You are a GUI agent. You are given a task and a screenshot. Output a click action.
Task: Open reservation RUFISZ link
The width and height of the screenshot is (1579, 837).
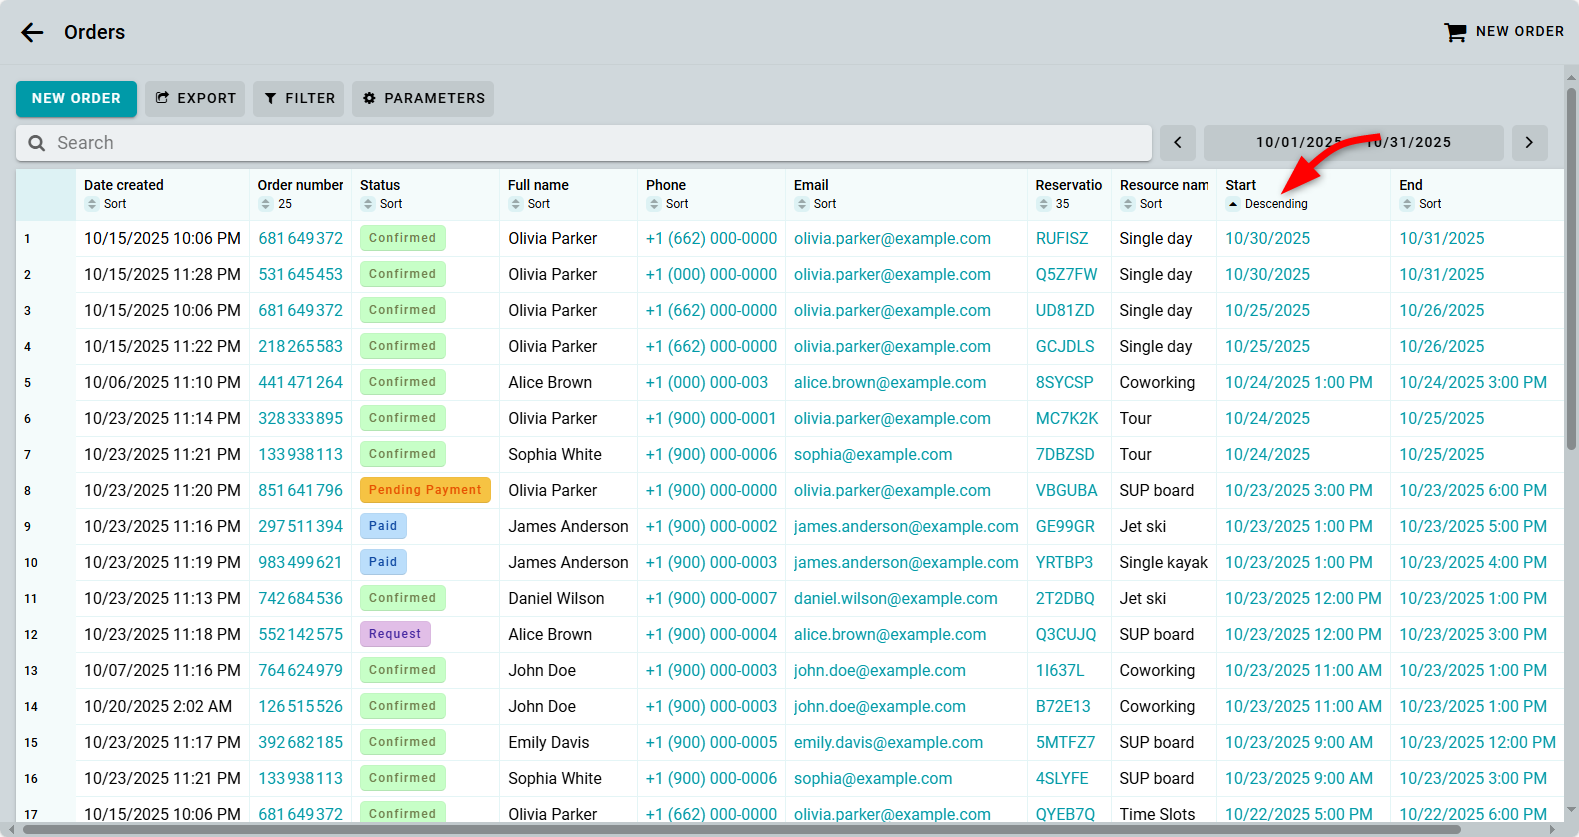click(1061, 238)
